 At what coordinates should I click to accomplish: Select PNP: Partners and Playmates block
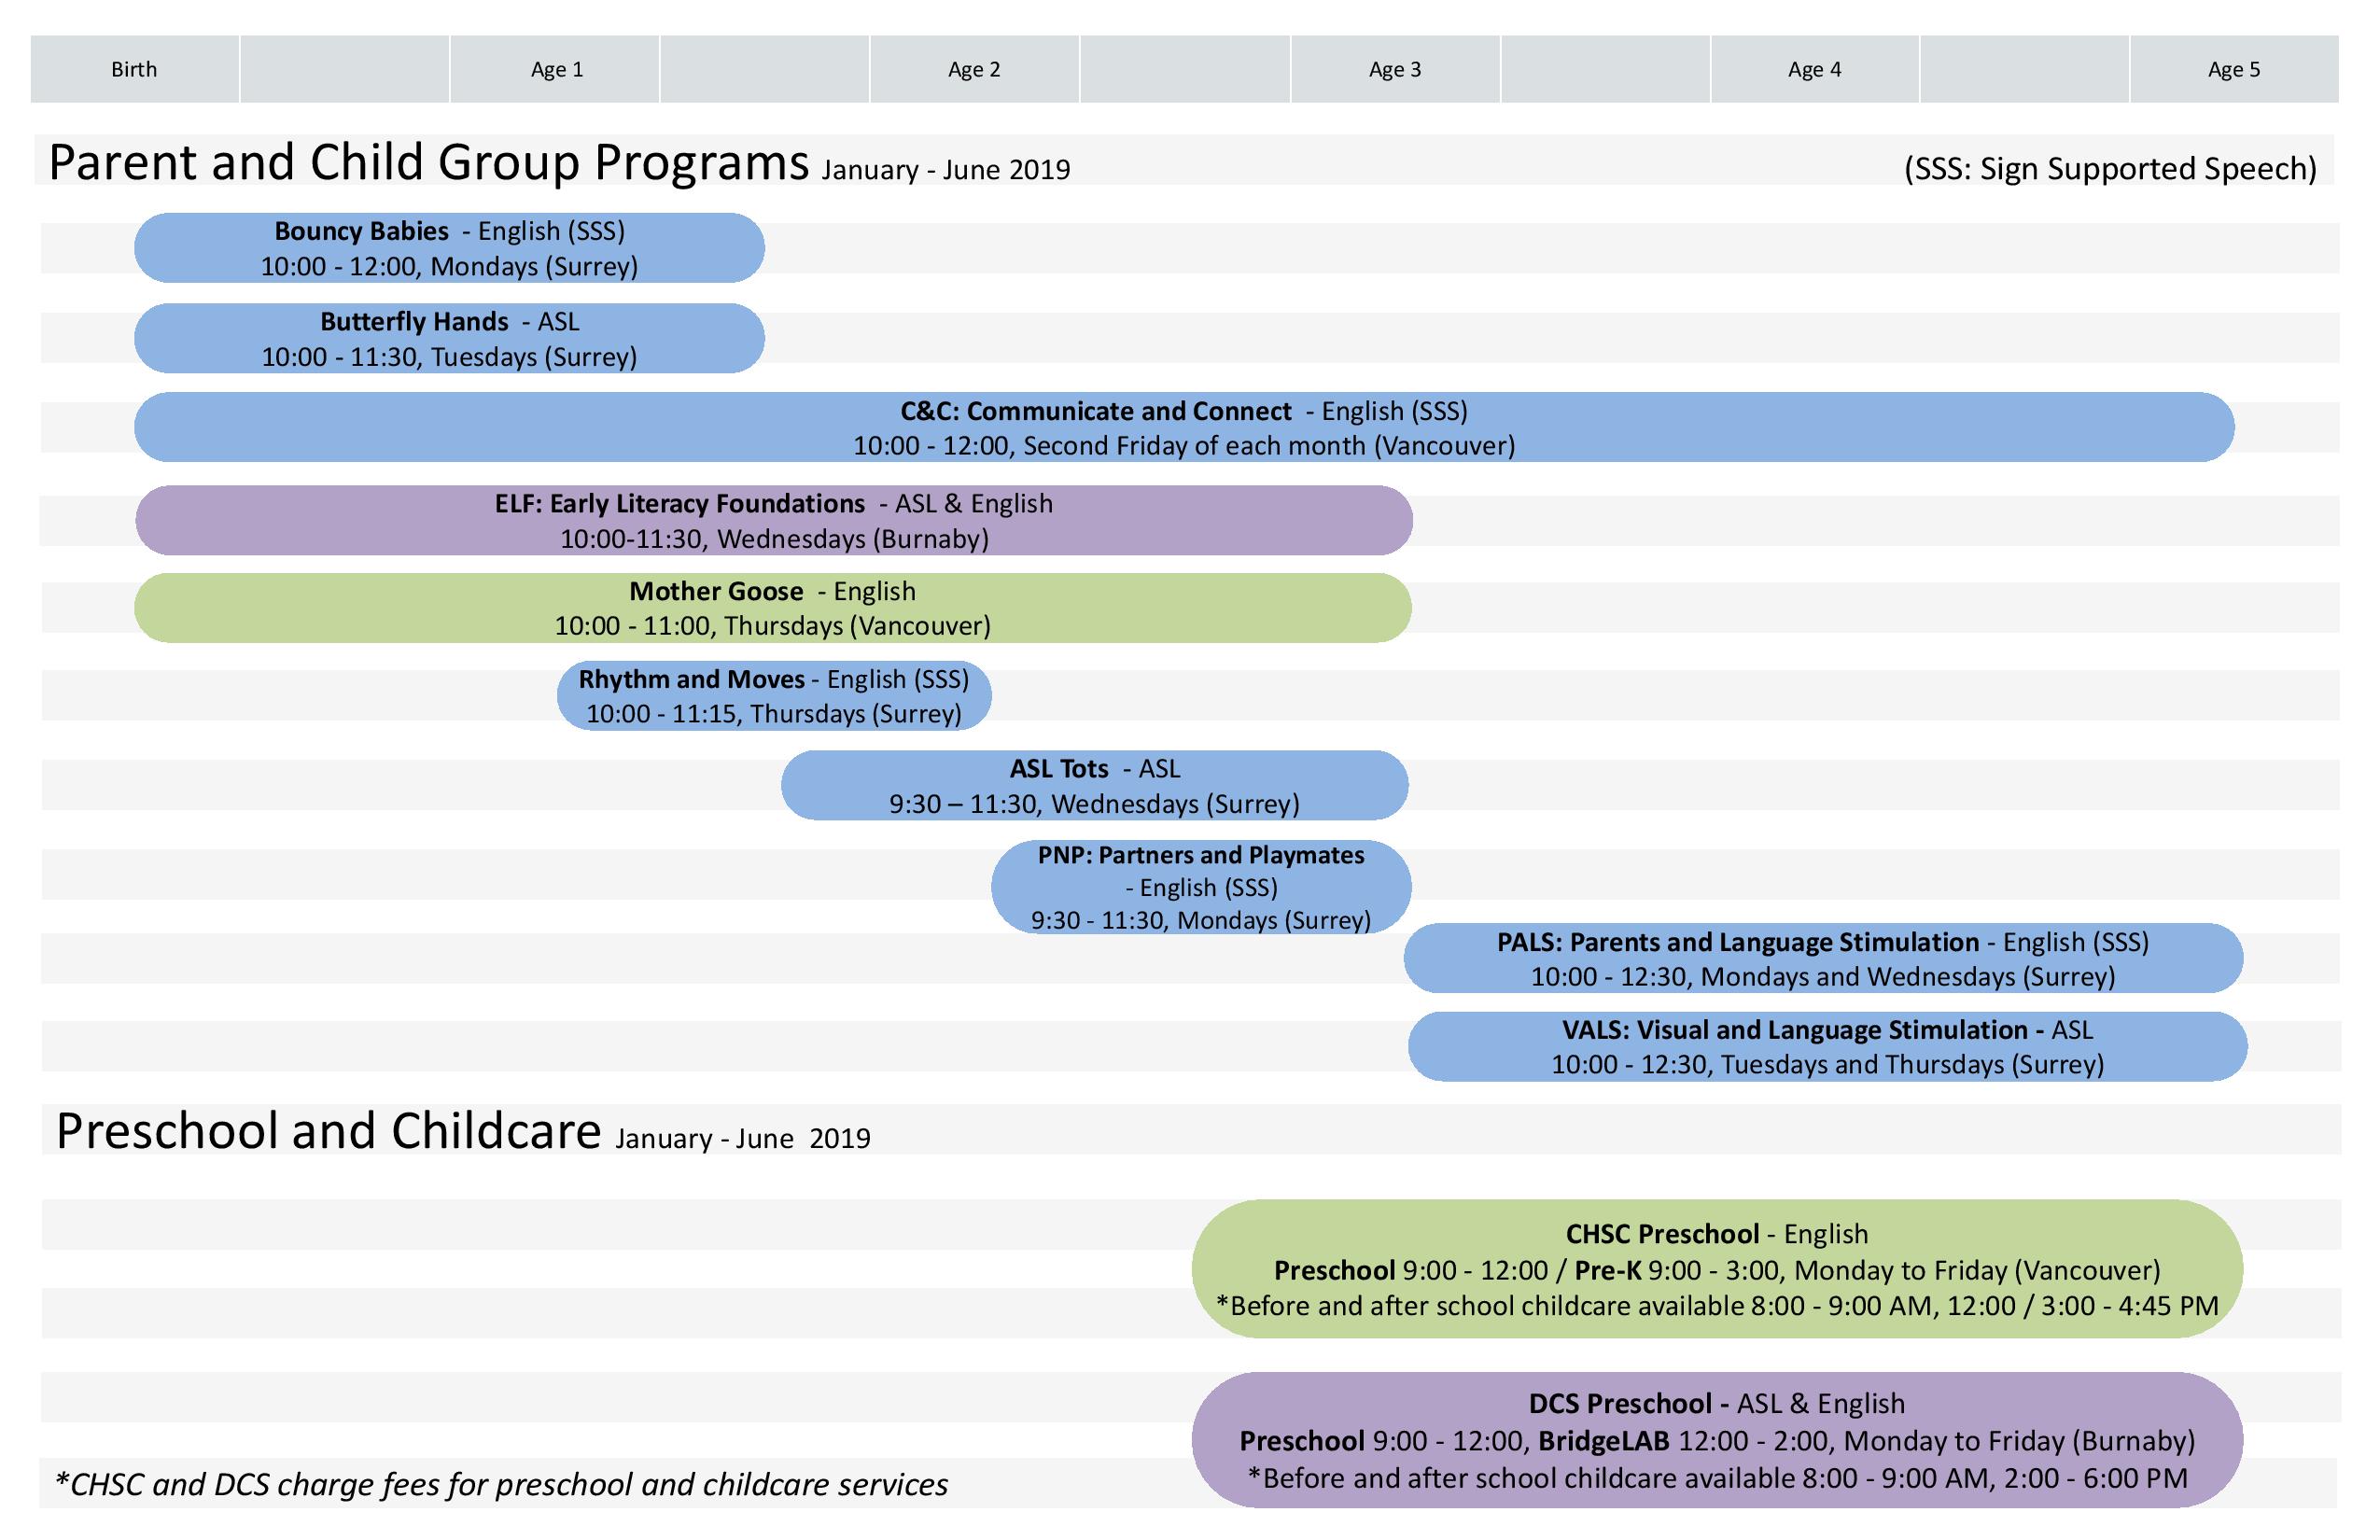[1201, 887]
